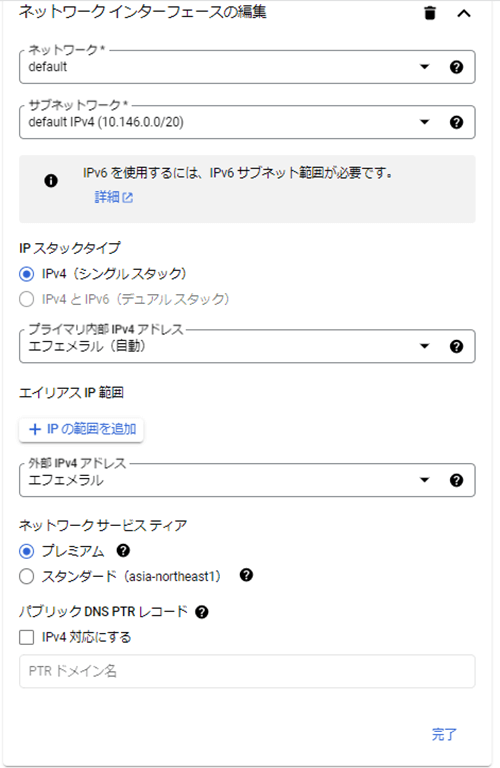
Task: Open the 詳細 link about IPv6
Action: pyautogui.click(x=113, y=197)
